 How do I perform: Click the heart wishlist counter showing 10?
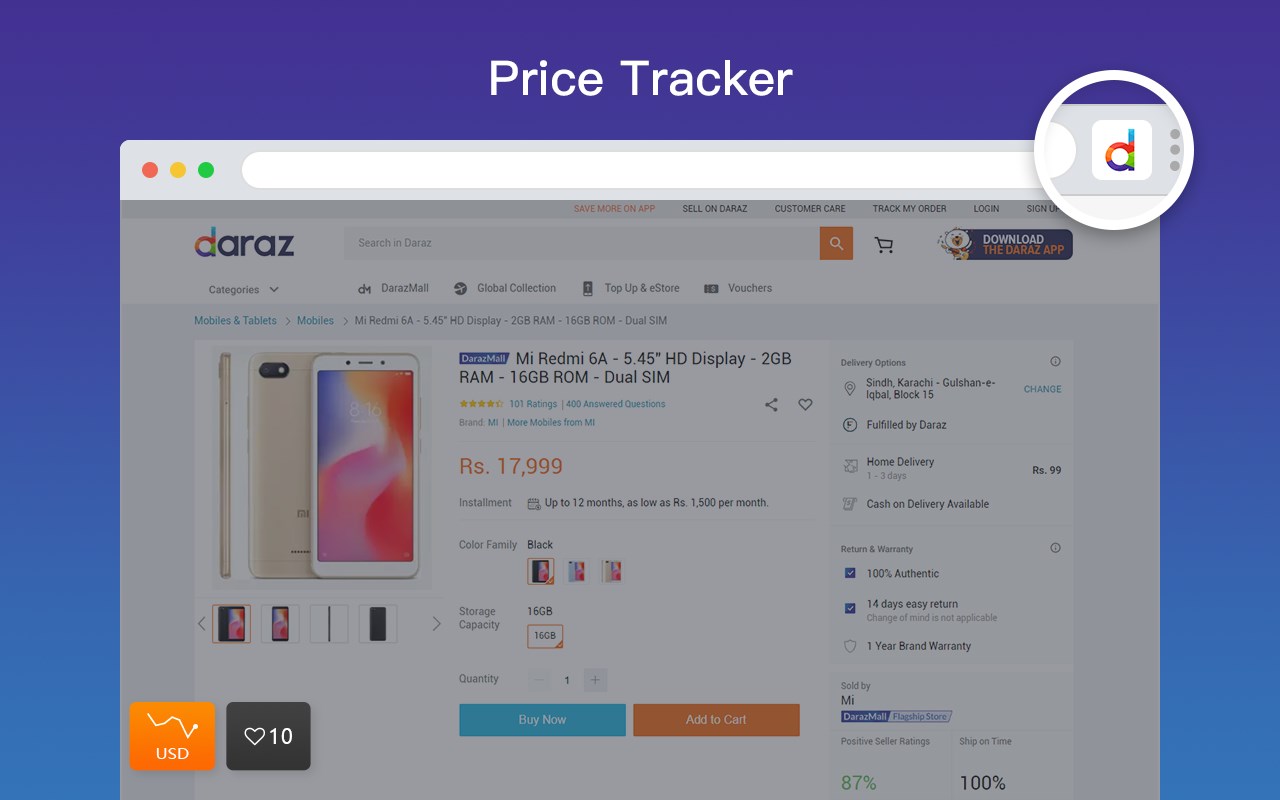tap(268, 736)
